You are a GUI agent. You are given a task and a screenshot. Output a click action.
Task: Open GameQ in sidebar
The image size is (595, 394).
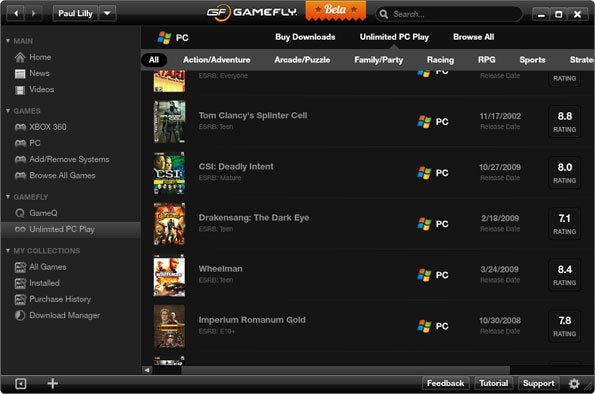pos(43,213)
